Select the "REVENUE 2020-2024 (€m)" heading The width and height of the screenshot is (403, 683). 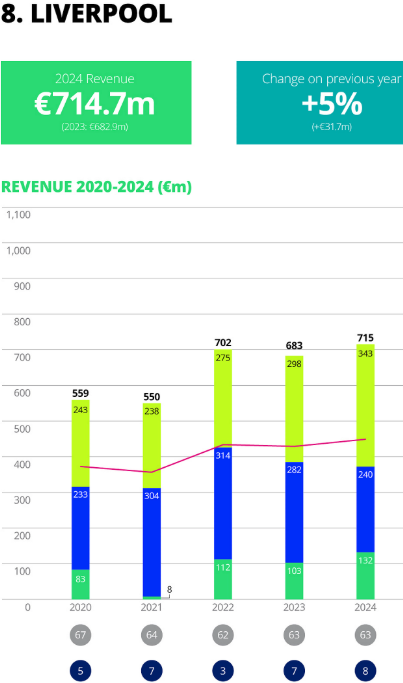(96, 187)
